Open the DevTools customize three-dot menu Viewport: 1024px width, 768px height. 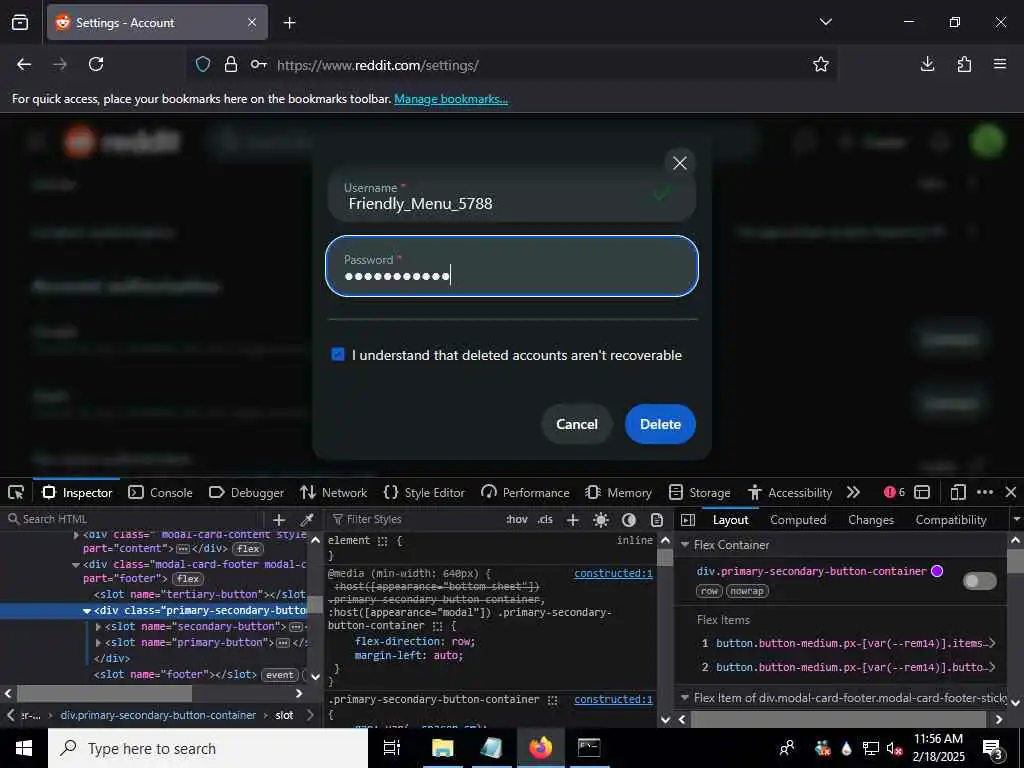point(985,492)
